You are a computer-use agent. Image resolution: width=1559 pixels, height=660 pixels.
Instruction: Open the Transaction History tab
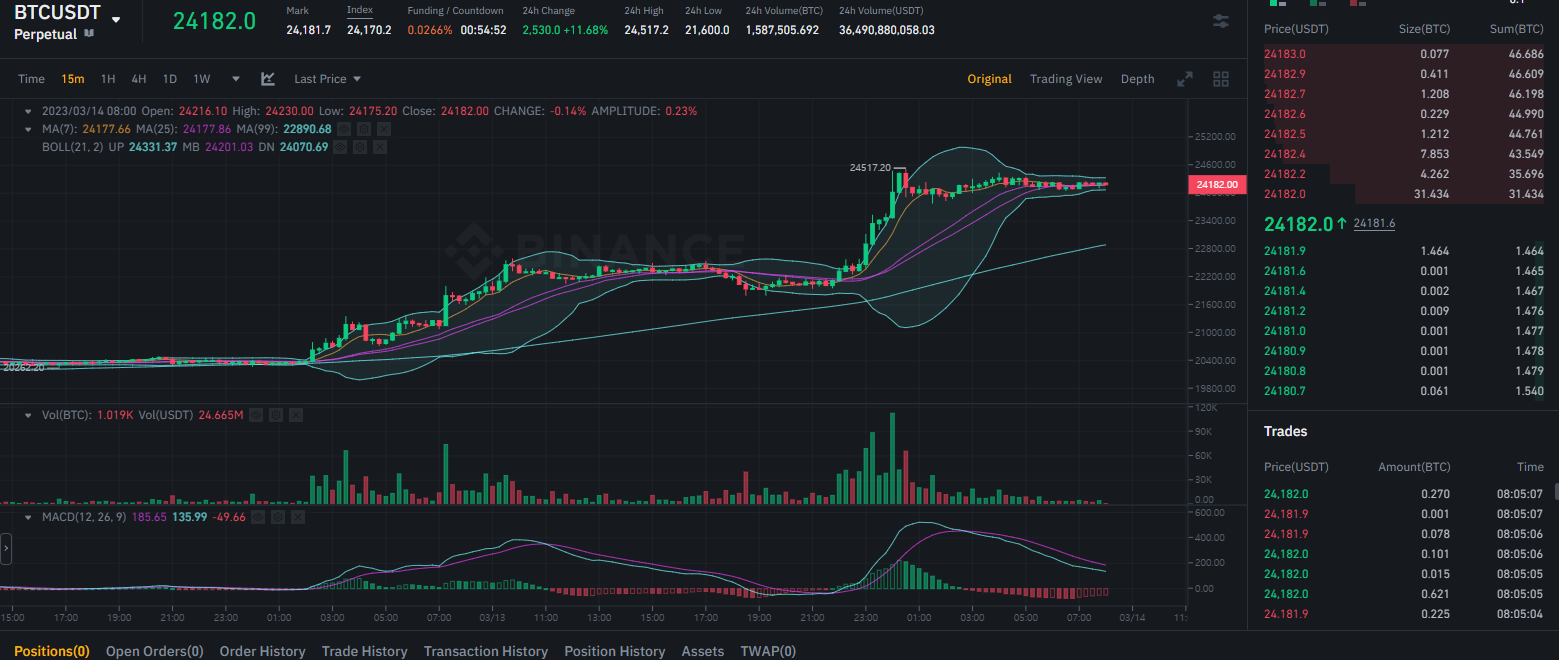coord(486,651)
